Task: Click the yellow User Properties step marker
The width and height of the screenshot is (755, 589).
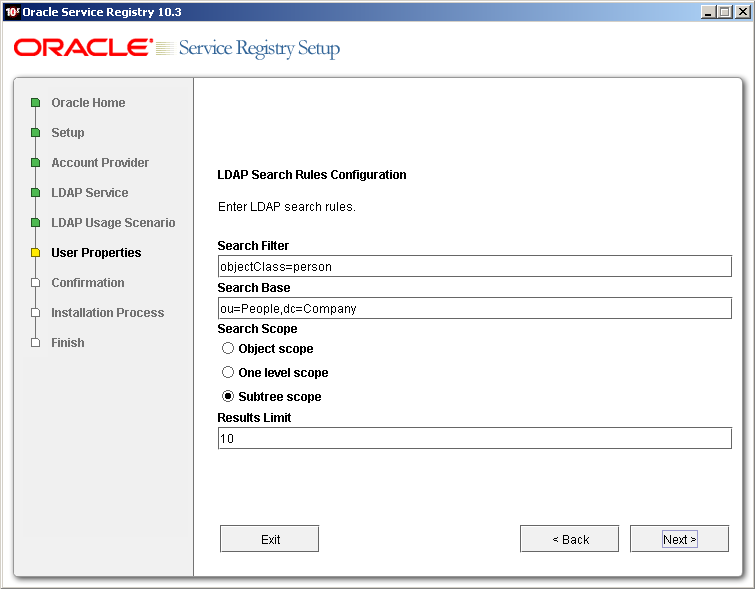Action: (x=35, y=253)
